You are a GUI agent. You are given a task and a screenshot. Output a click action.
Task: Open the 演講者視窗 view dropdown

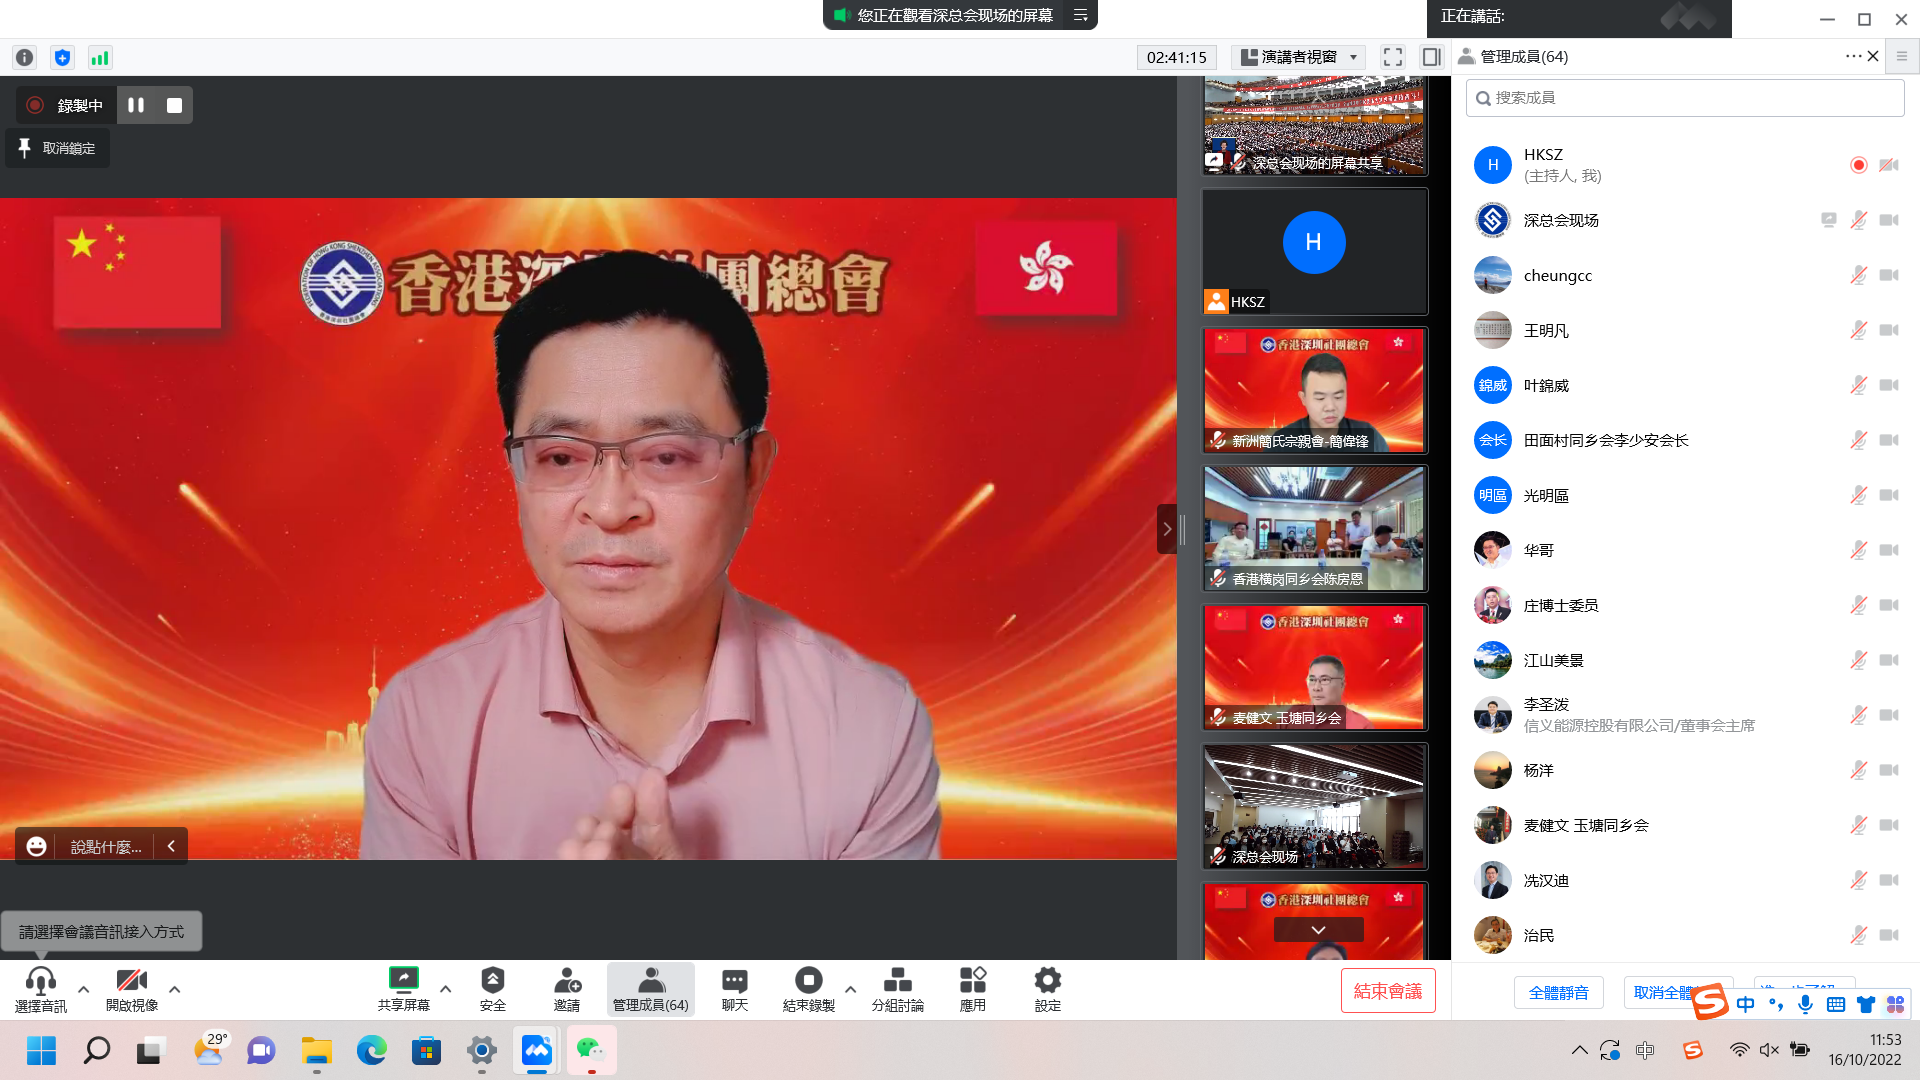(x=1298, y=57)
